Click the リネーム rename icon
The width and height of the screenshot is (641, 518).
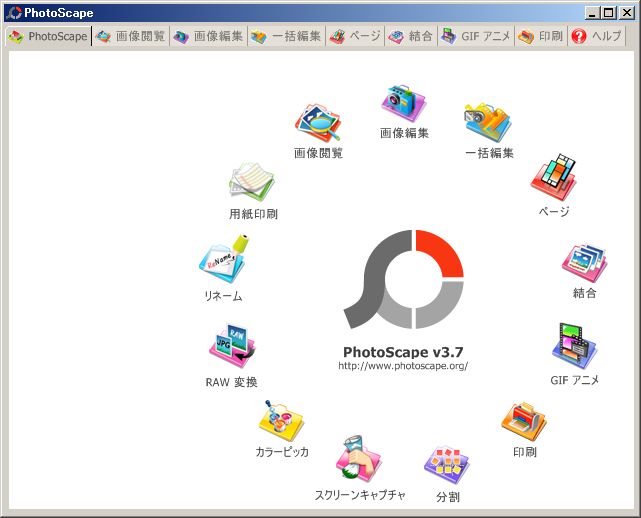point(222,262)
